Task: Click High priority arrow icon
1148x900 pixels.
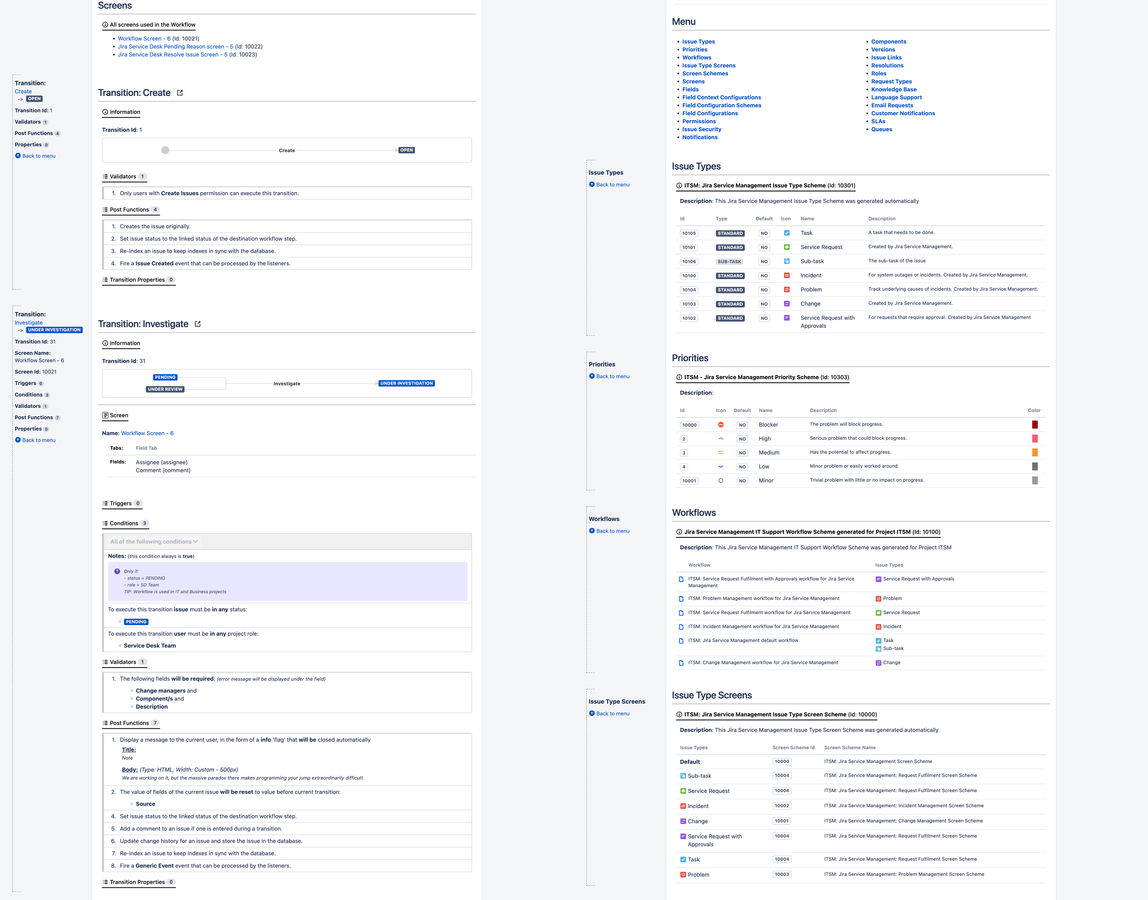Action: (x=720, y=439)
